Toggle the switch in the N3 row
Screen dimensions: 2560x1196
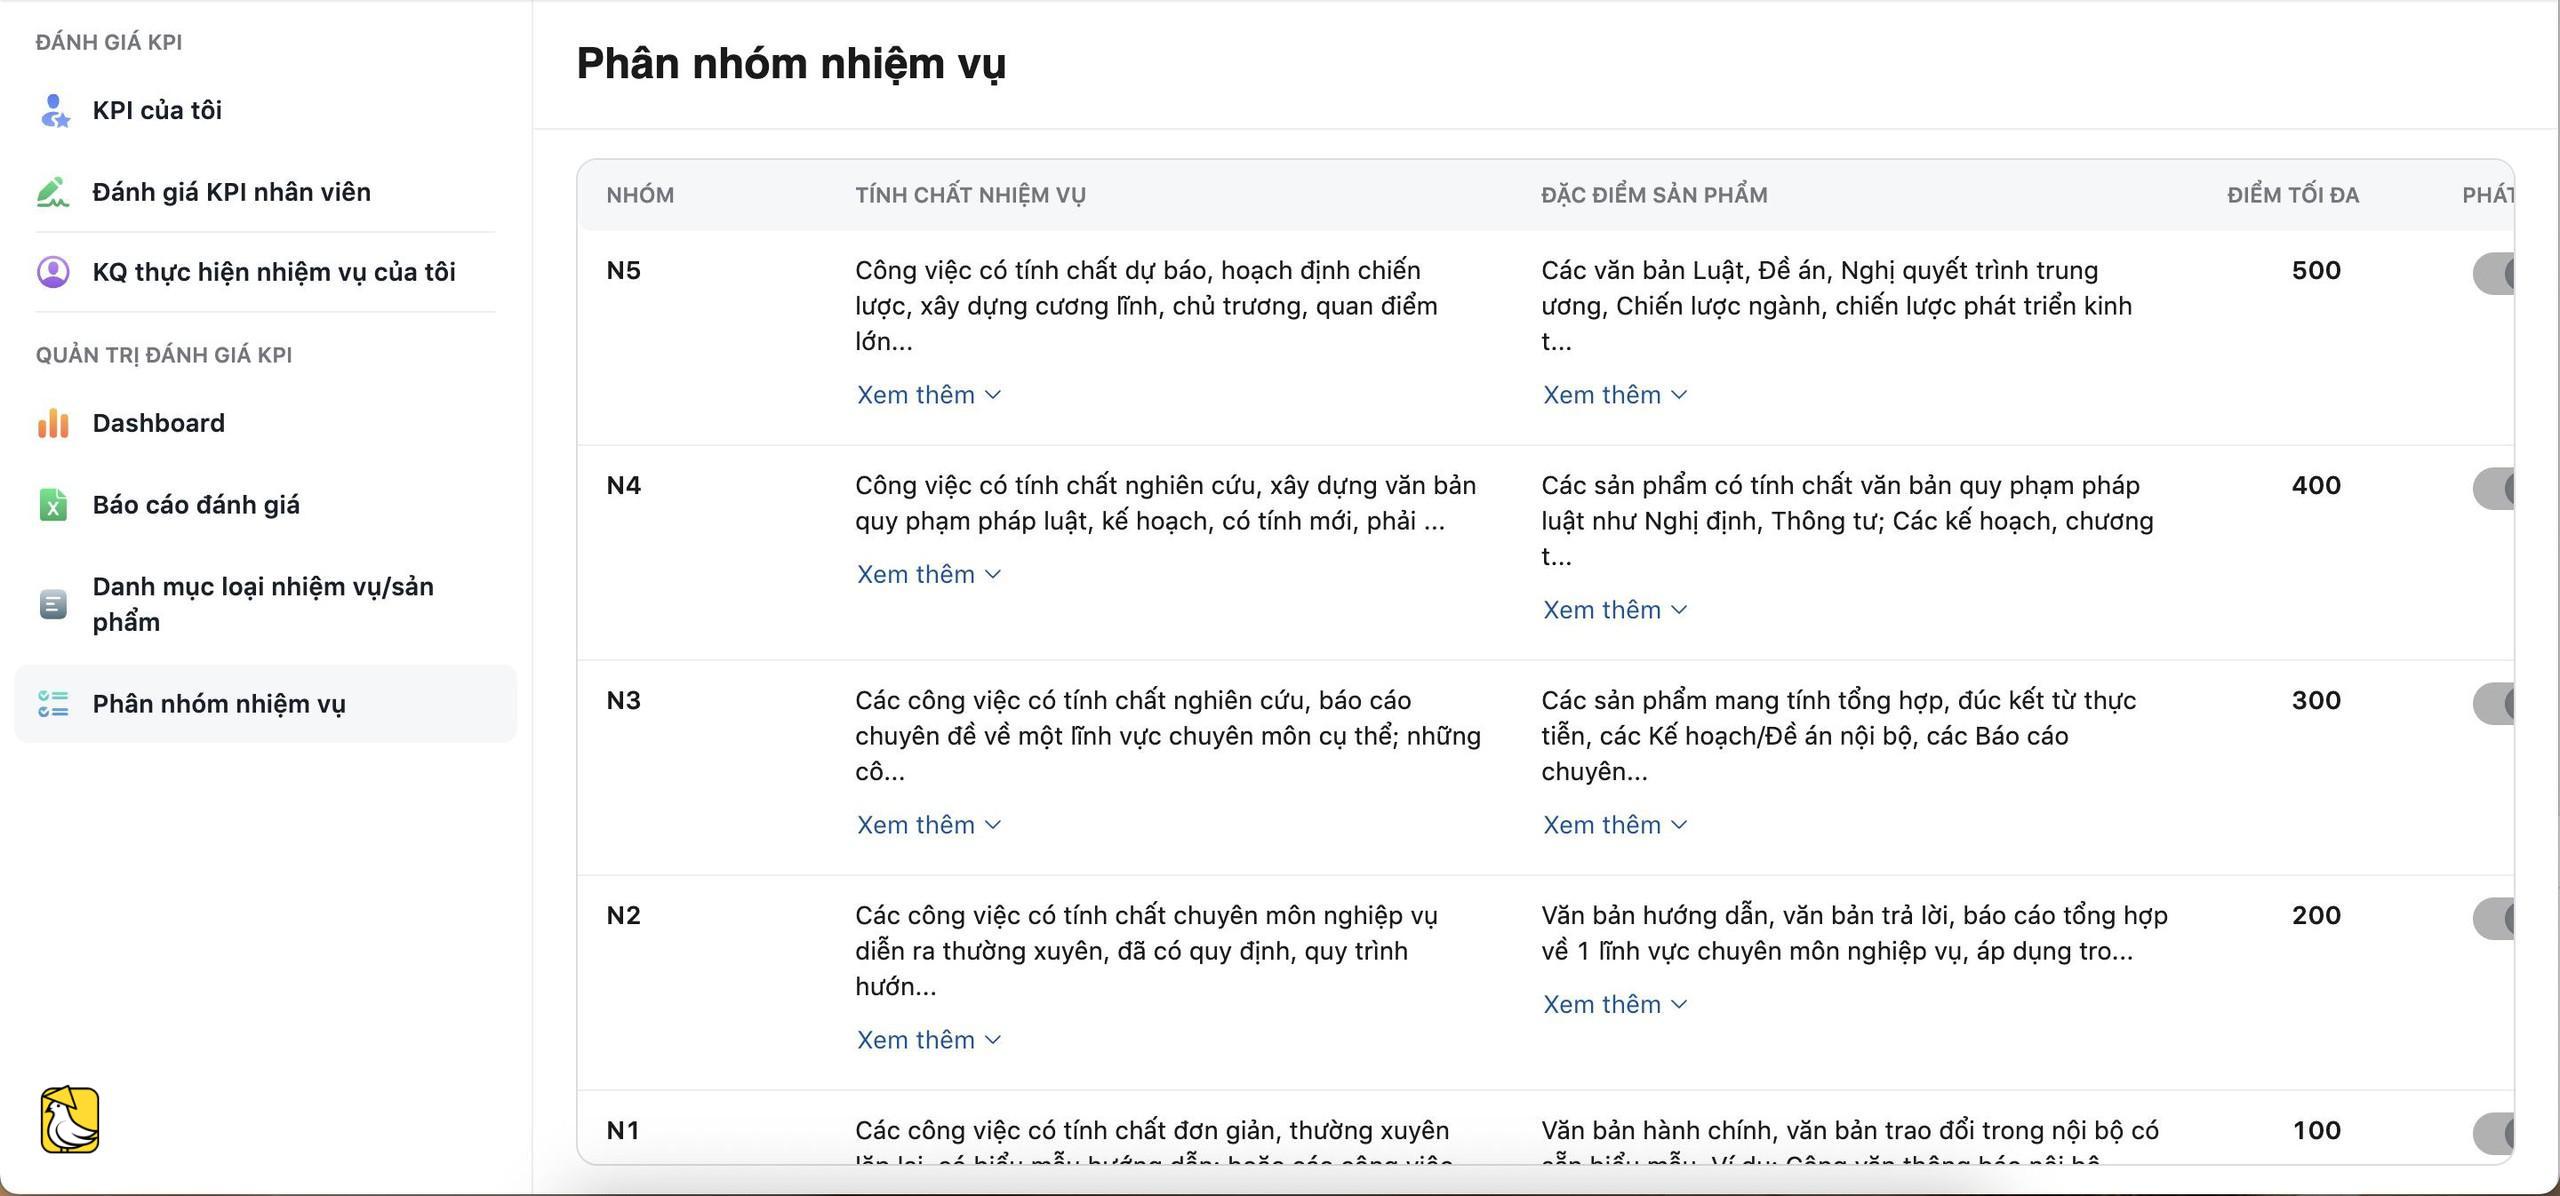[2493, 703]
